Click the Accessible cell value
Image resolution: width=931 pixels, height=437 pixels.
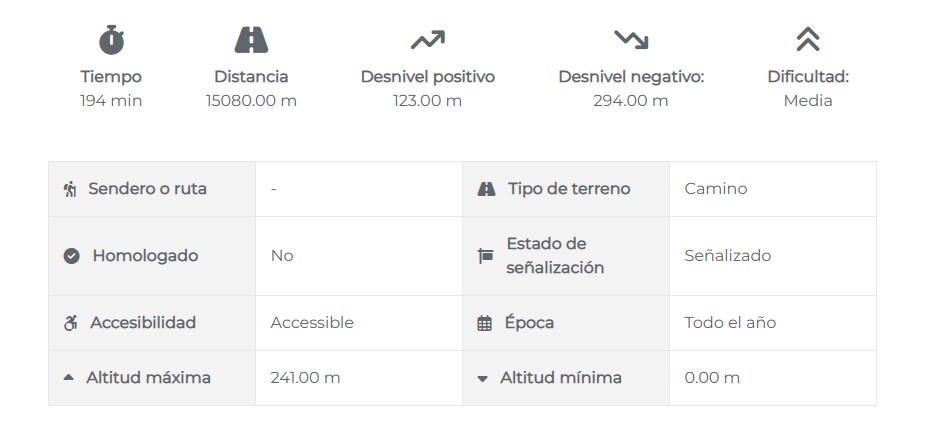[x=312, y=323]
